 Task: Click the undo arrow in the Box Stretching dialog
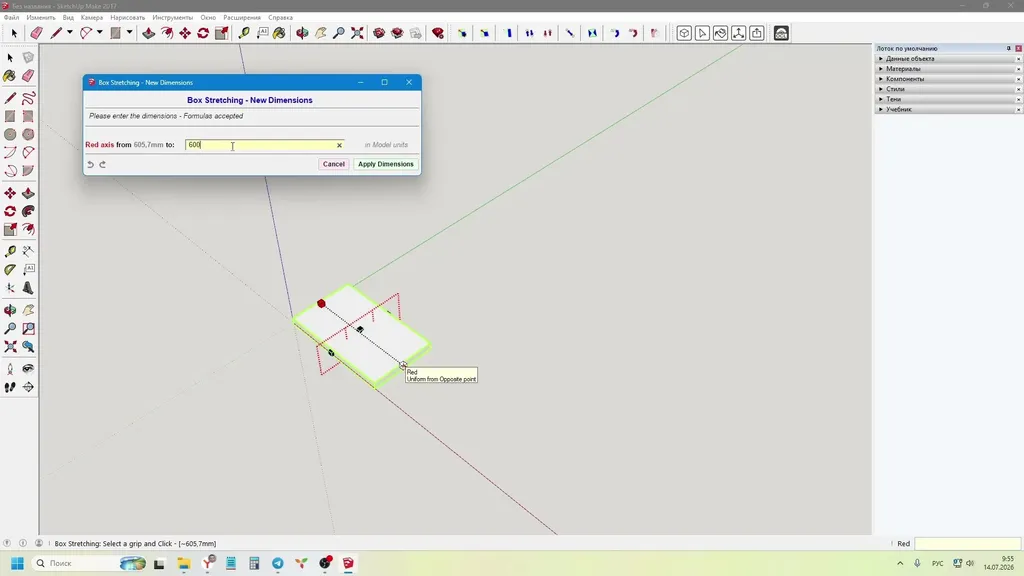pos(91,165)
